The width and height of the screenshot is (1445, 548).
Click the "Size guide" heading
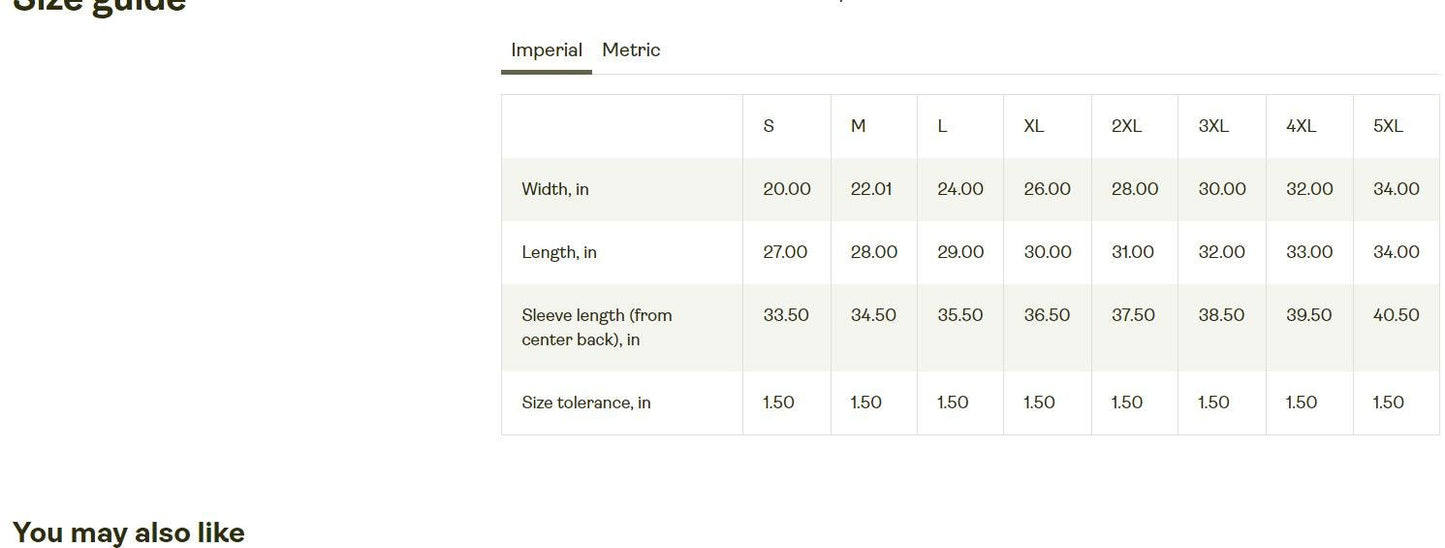click(99, 6)
